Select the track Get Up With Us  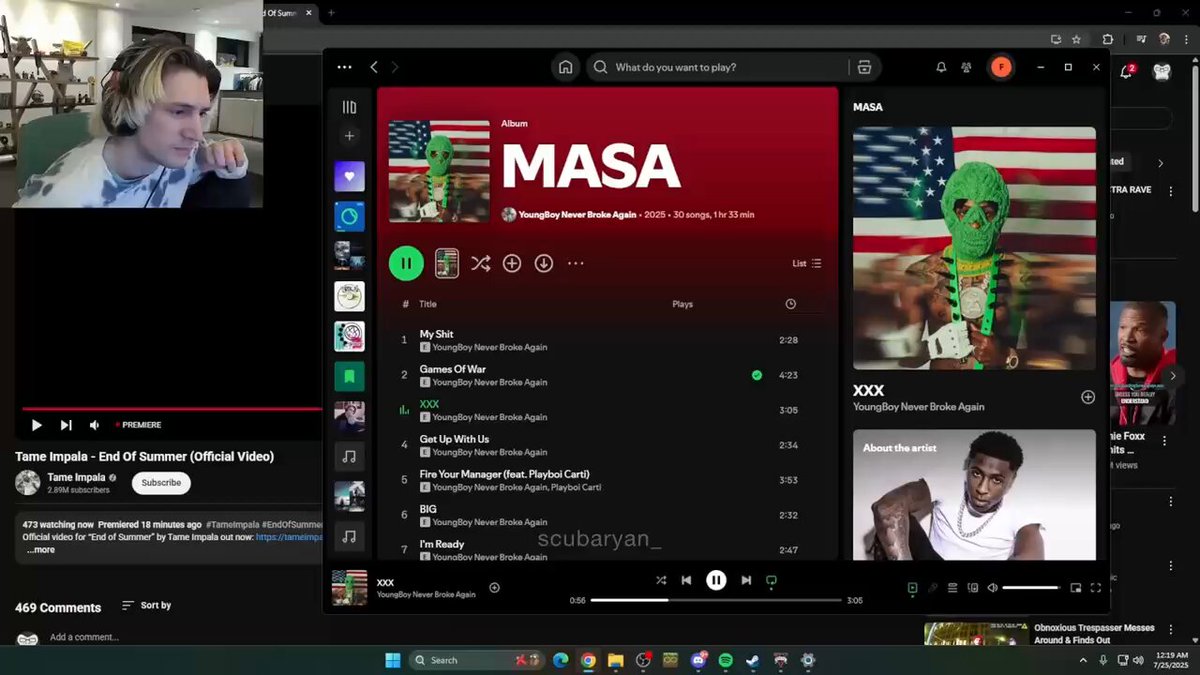454,439
